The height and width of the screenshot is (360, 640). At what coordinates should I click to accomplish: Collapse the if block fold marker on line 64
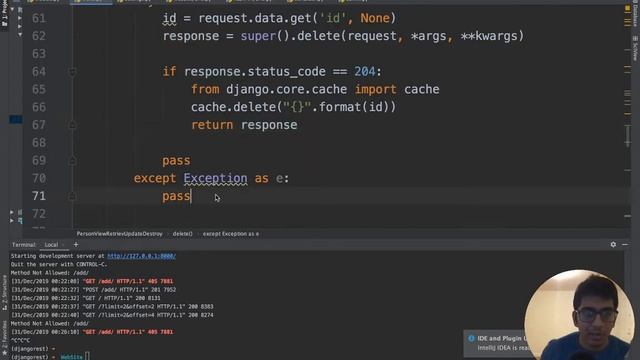point(72,72)
